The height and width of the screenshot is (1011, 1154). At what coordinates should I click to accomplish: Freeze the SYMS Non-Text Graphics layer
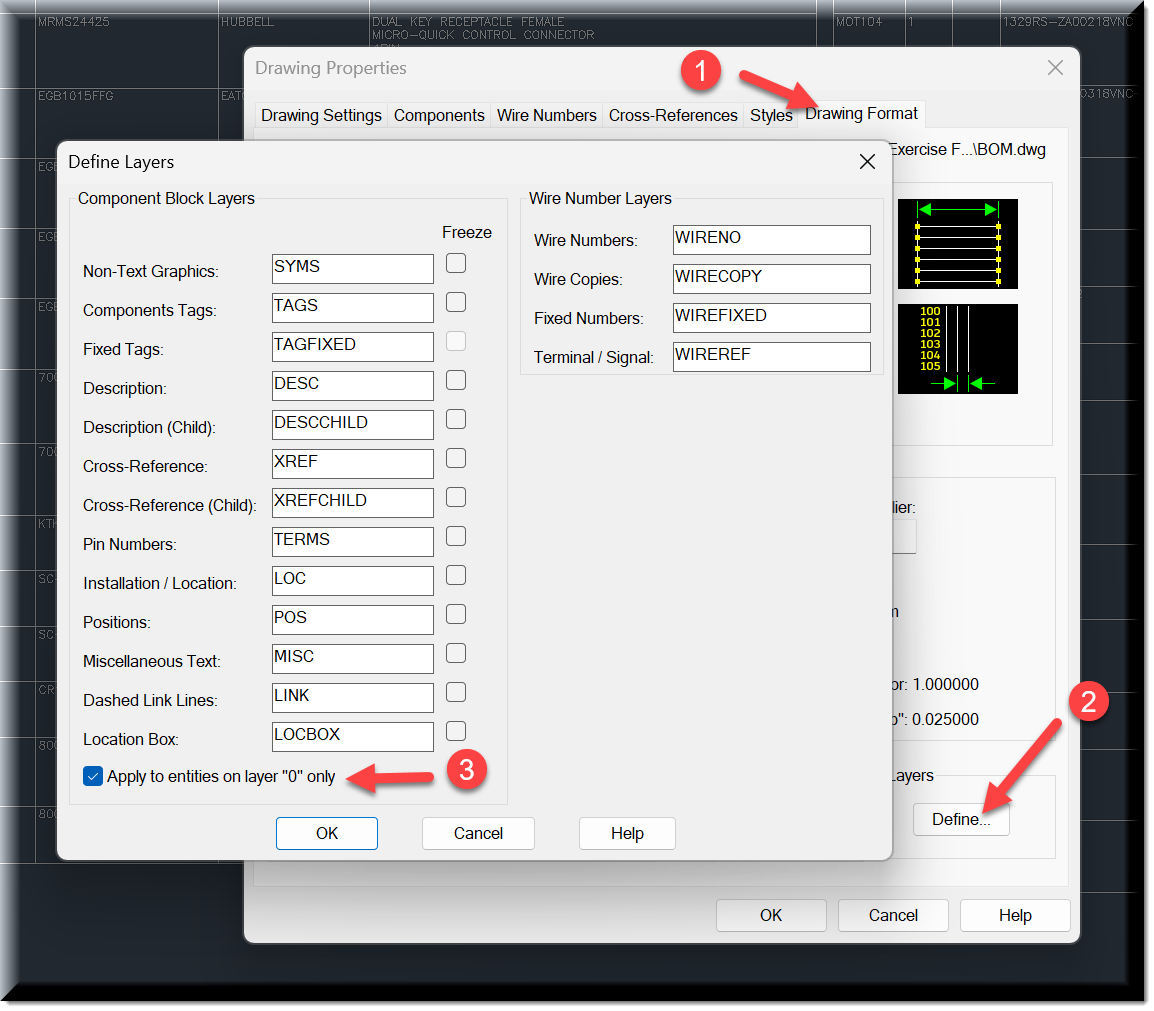coord(455,263)
